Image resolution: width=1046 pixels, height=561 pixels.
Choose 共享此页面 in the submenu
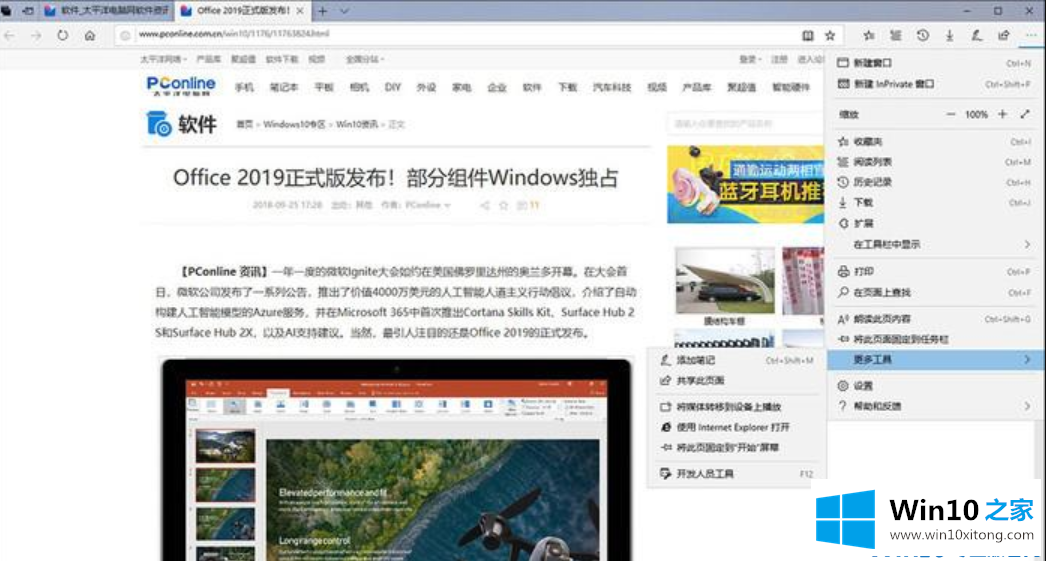click(735, 380)
